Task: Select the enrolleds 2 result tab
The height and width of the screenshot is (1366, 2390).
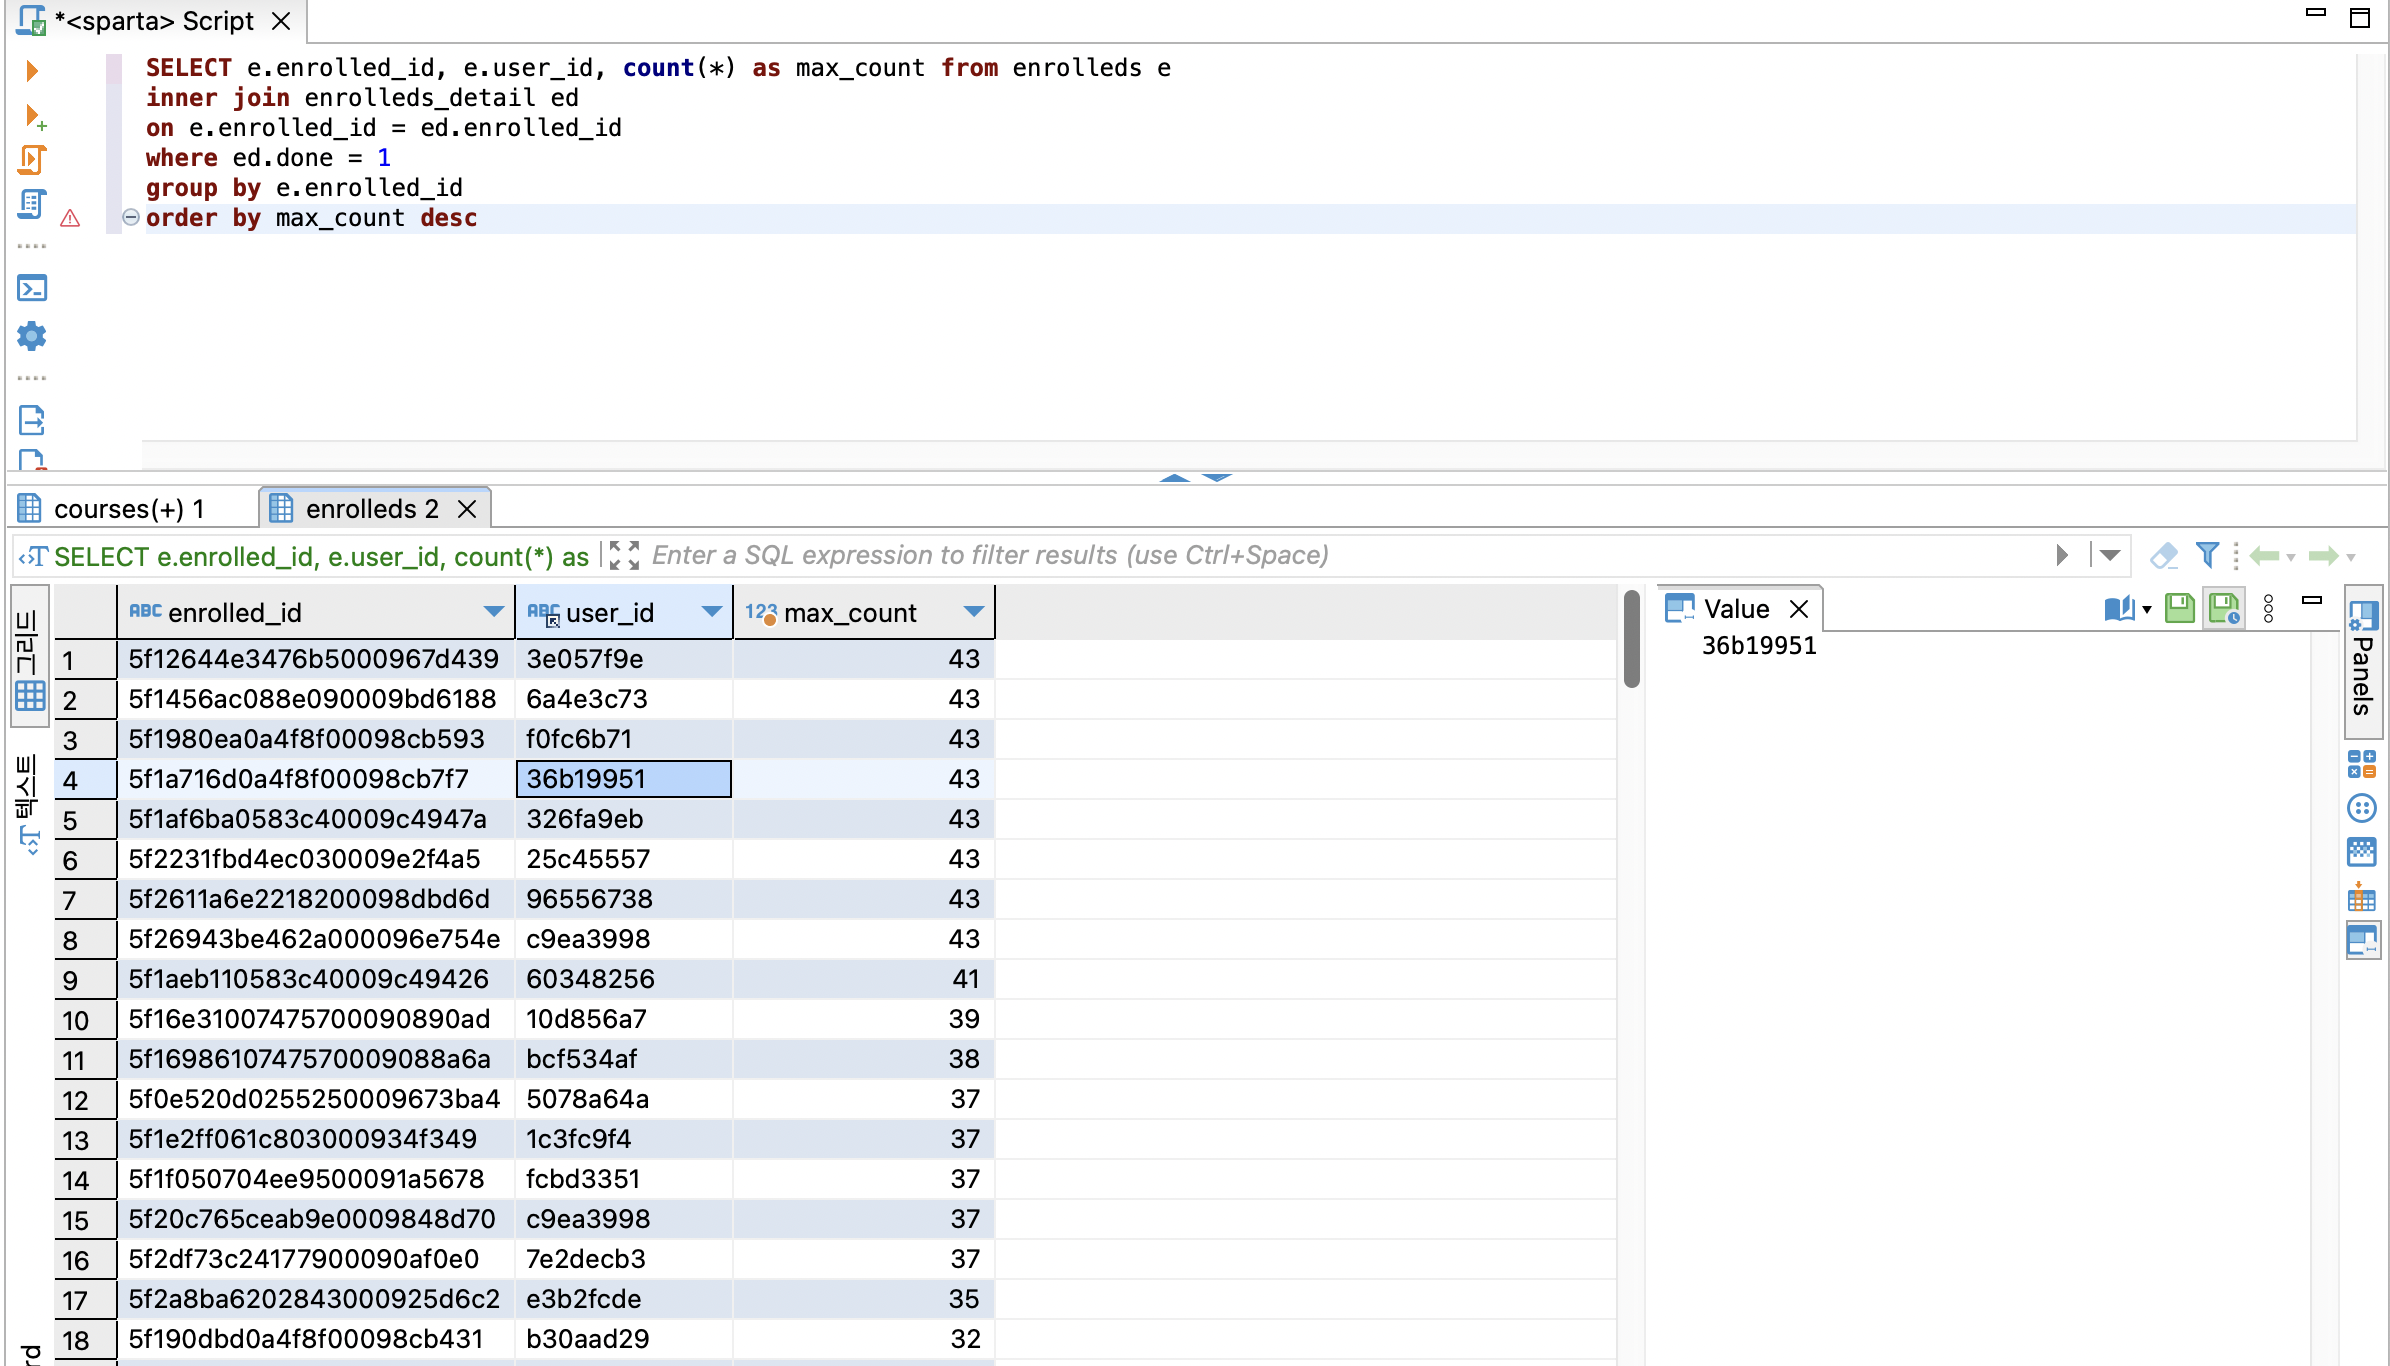Action: point(371,509)
